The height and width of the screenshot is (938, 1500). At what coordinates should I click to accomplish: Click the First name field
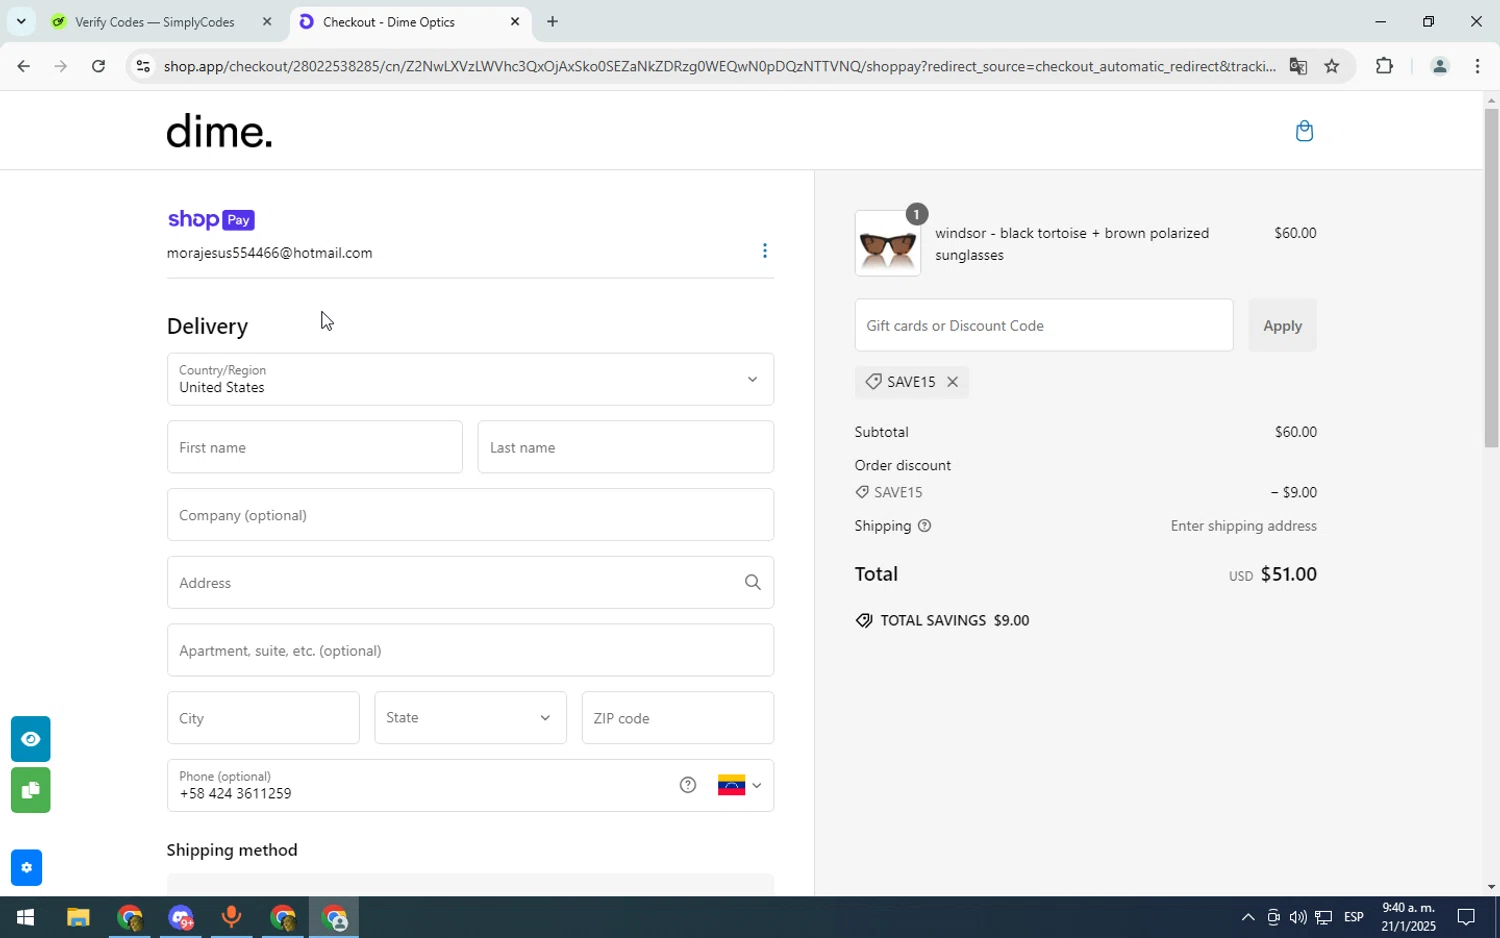coord(314,447)
